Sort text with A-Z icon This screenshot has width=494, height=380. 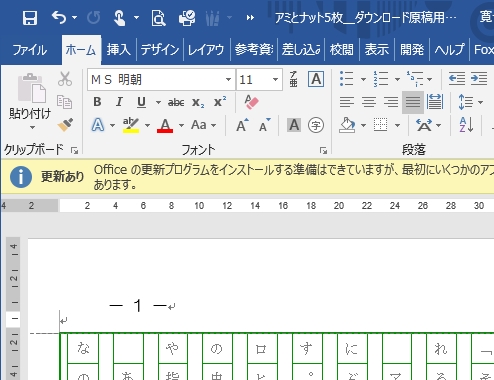coord(466,125)
